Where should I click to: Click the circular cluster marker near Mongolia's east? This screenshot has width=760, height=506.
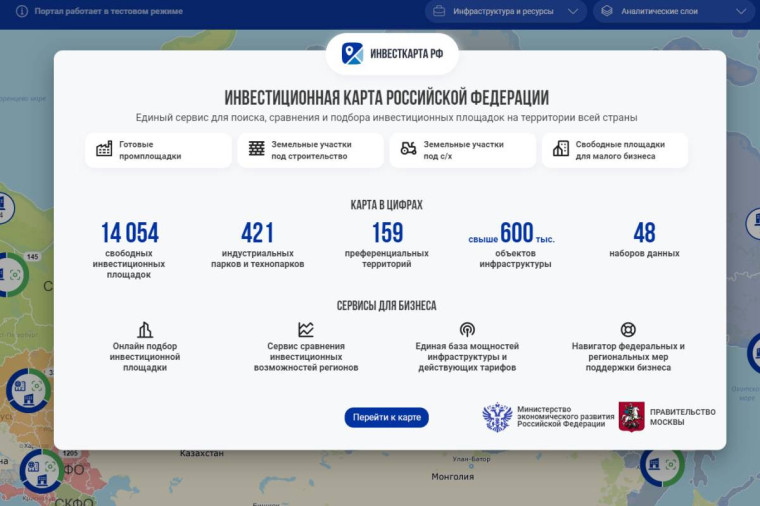pyautogui.click(x=662, y=464)
